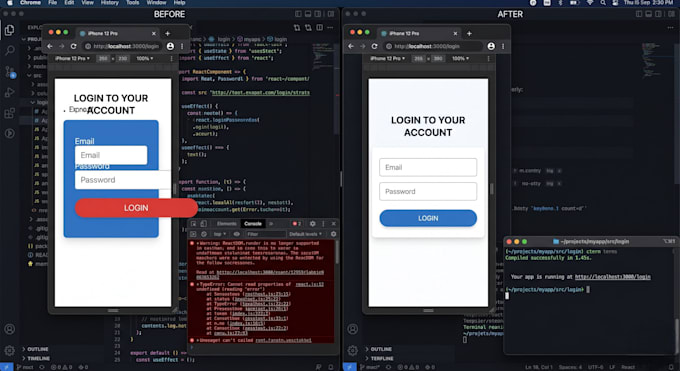Screen dimensions: 680x371
Task: Open the console settings gear
Action: (x=333, y=234)
